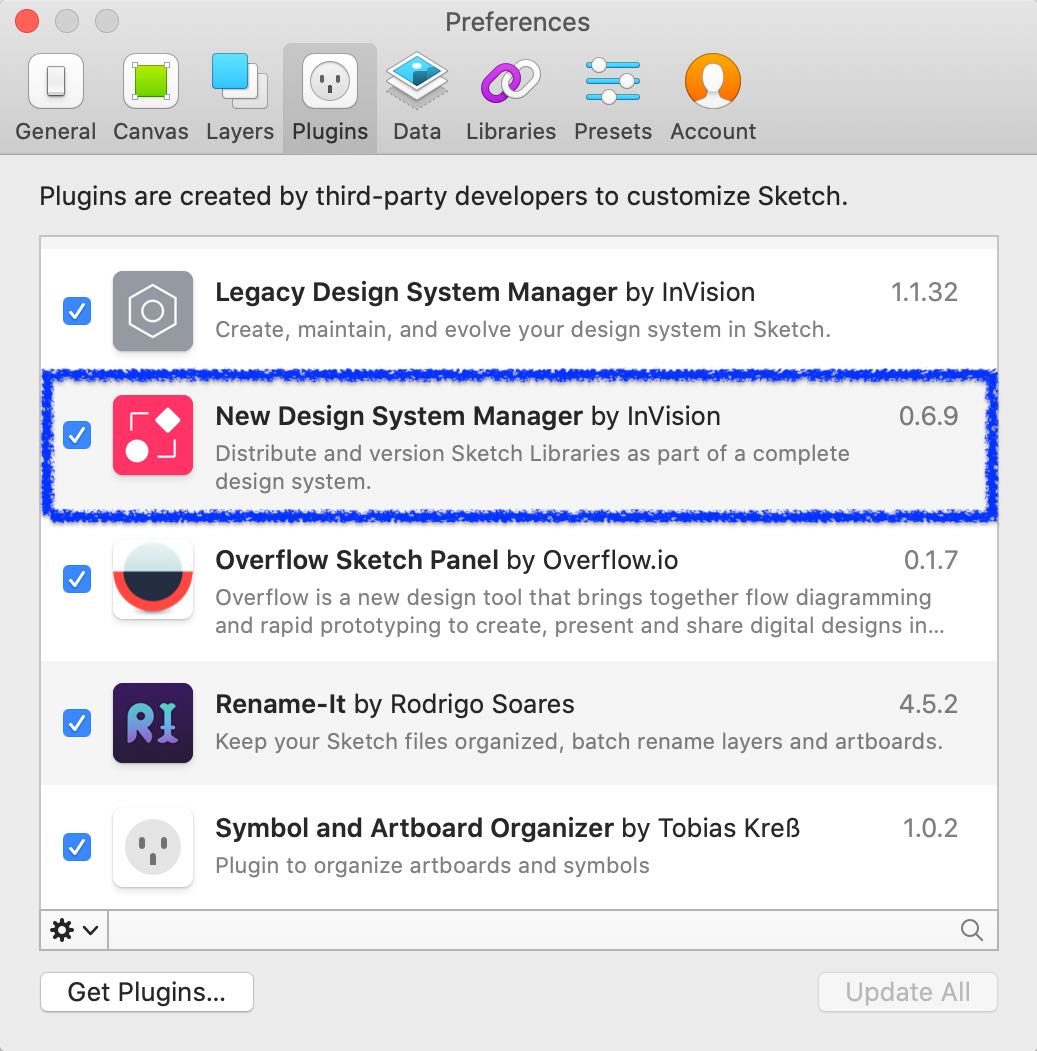Switch to the Presets tab label

(x=613, y=131)
